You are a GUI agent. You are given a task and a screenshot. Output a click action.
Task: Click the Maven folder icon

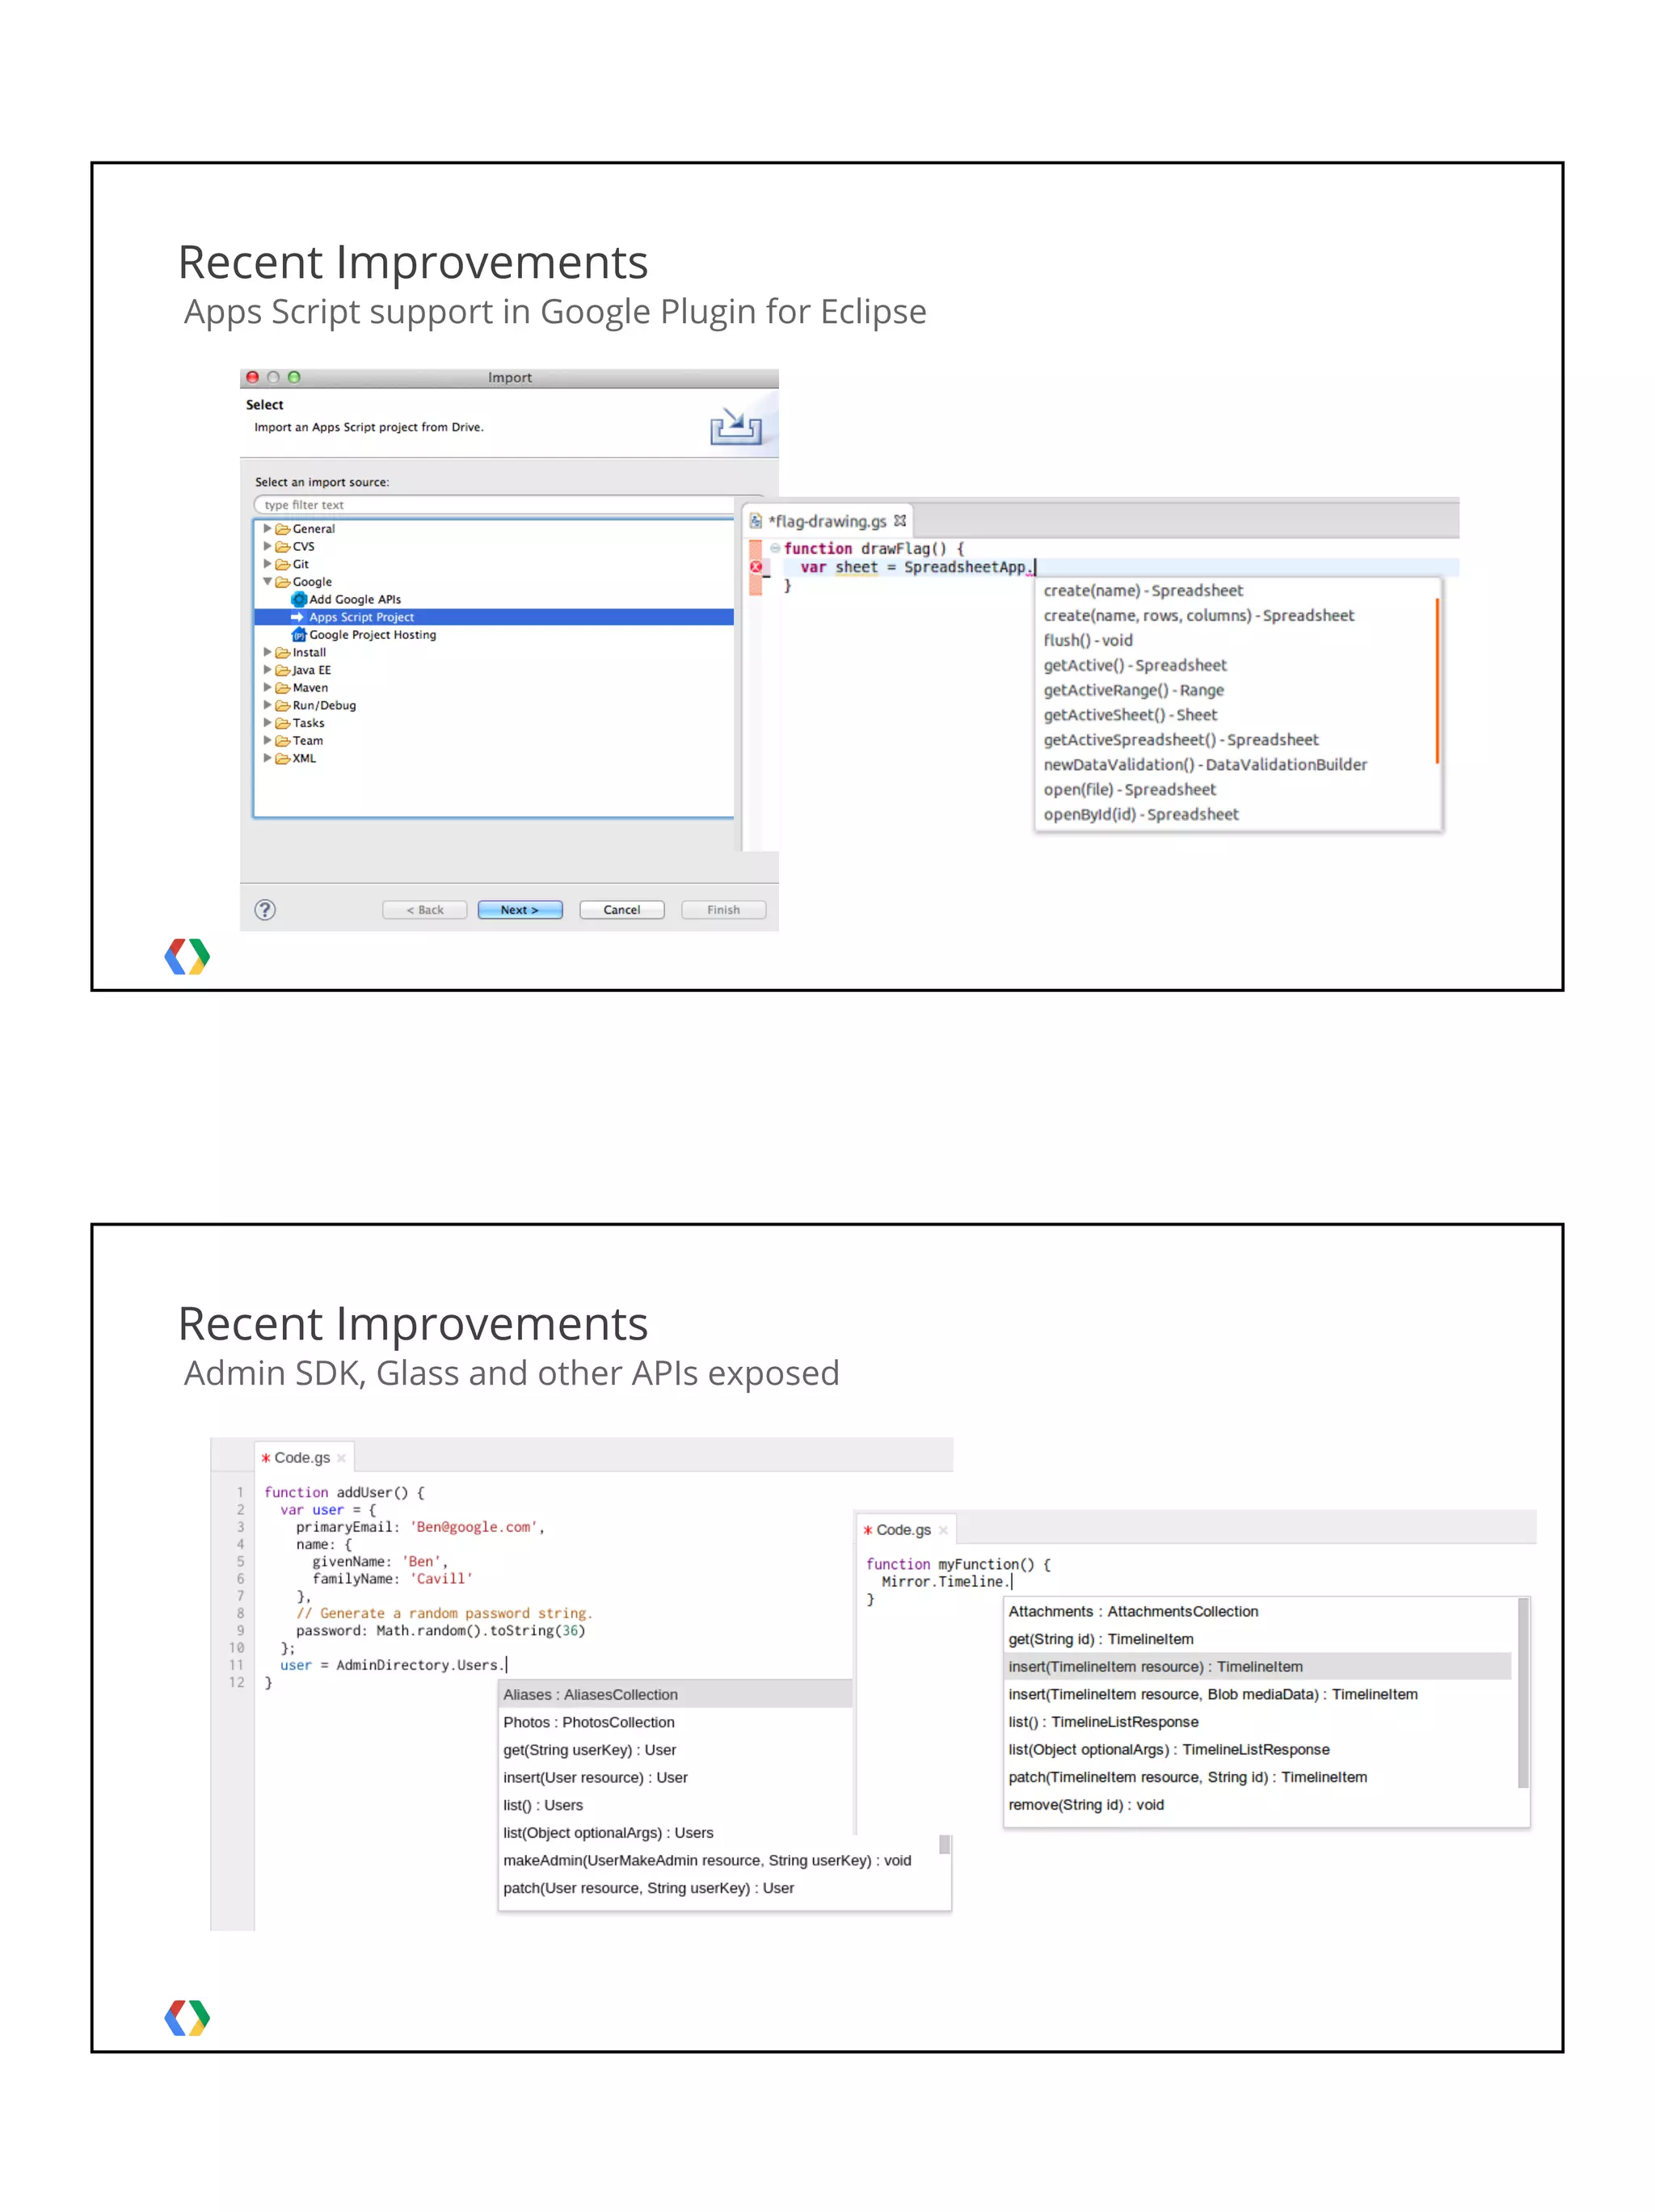pos(283,687)
